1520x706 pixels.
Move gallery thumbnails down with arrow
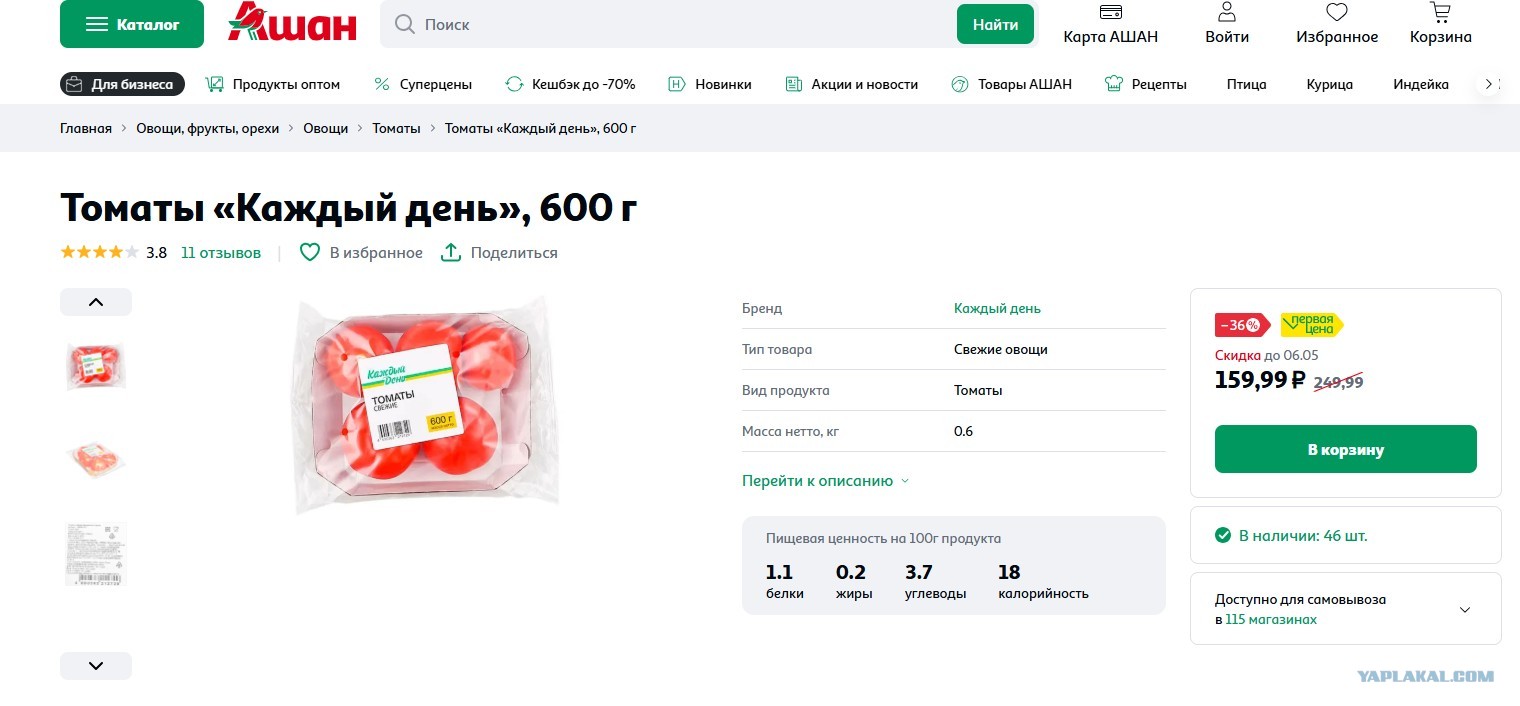[96, 666]
